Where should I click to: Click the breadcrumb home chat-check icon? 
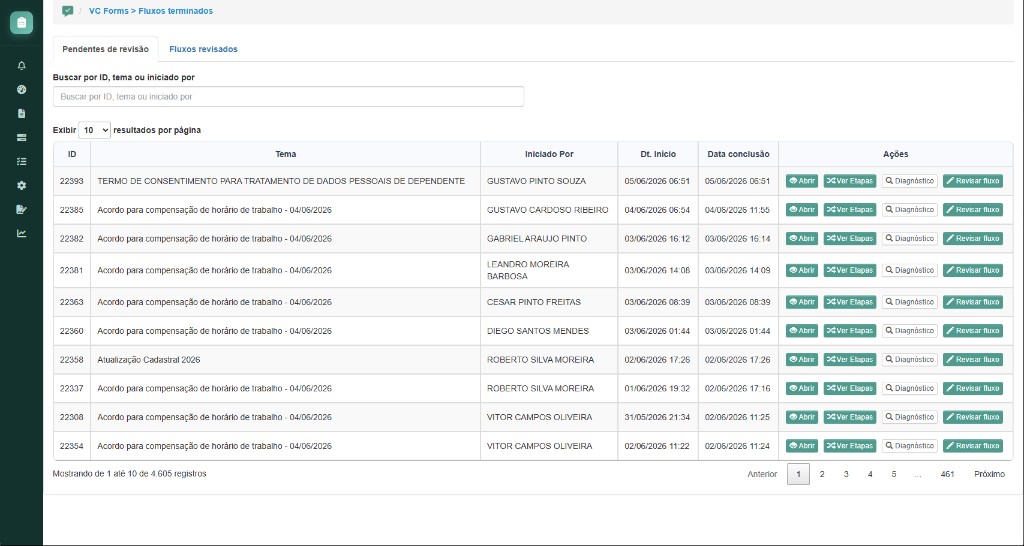pos(67,11)
